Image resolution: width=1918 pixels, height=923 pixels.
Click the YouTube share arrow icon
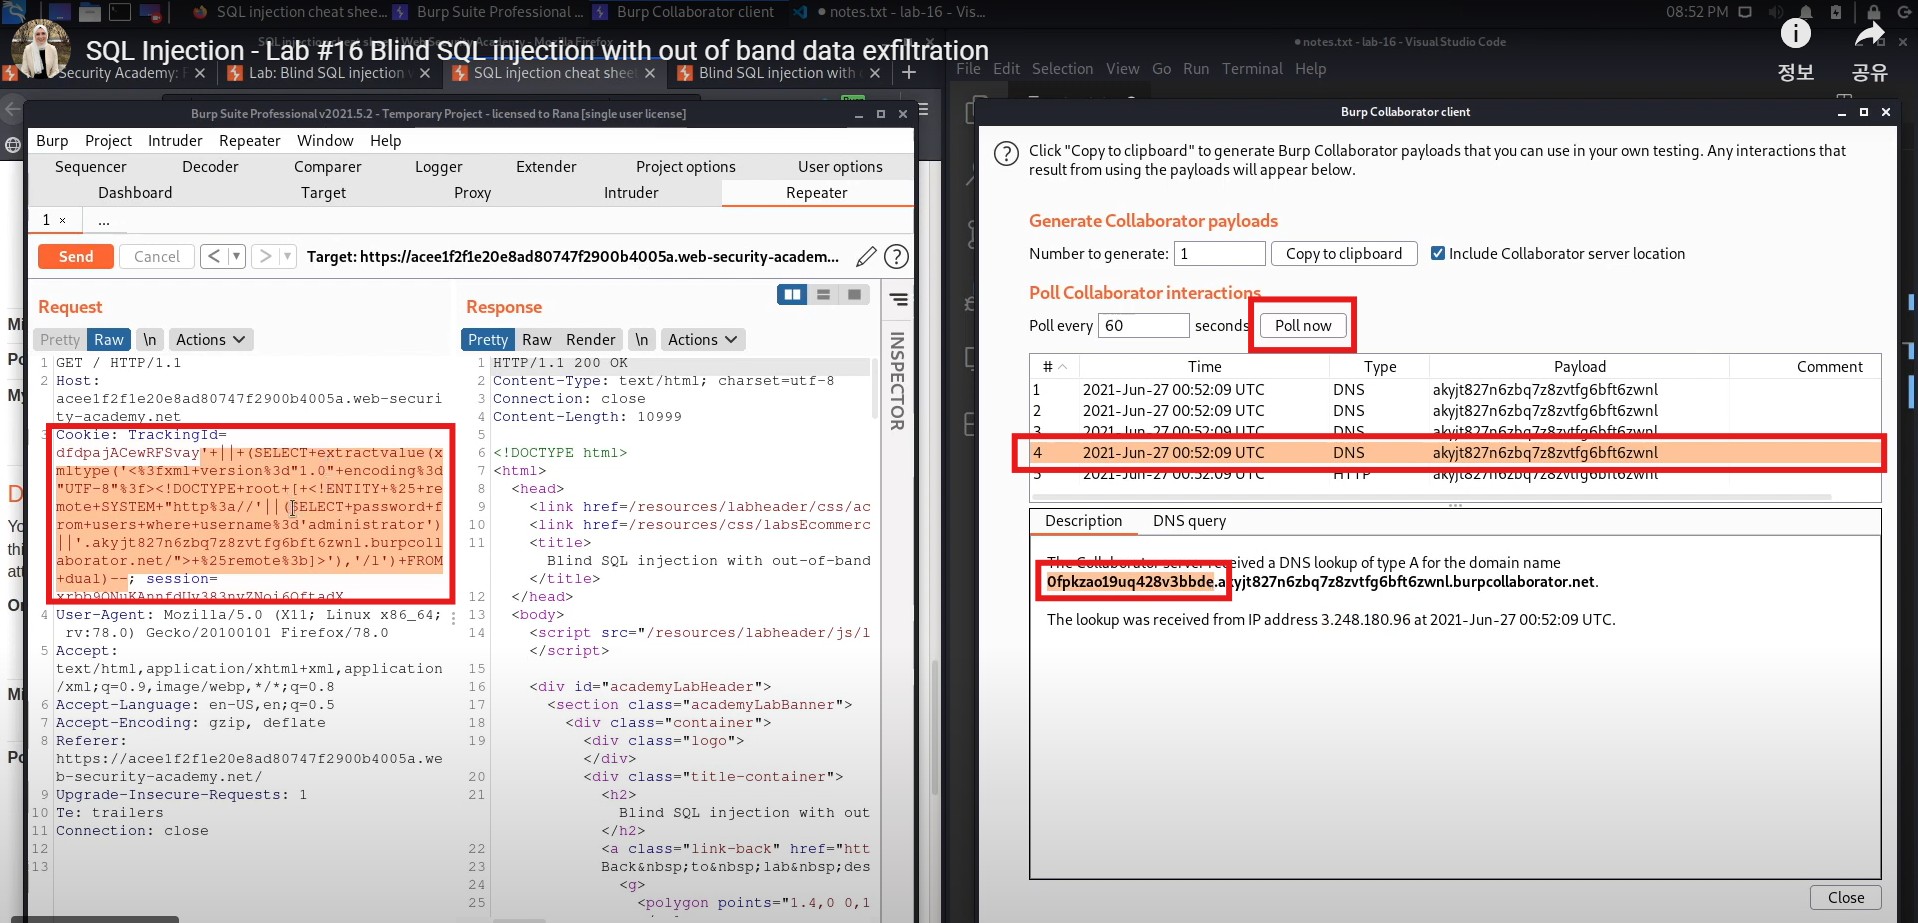pos(1869,35)
